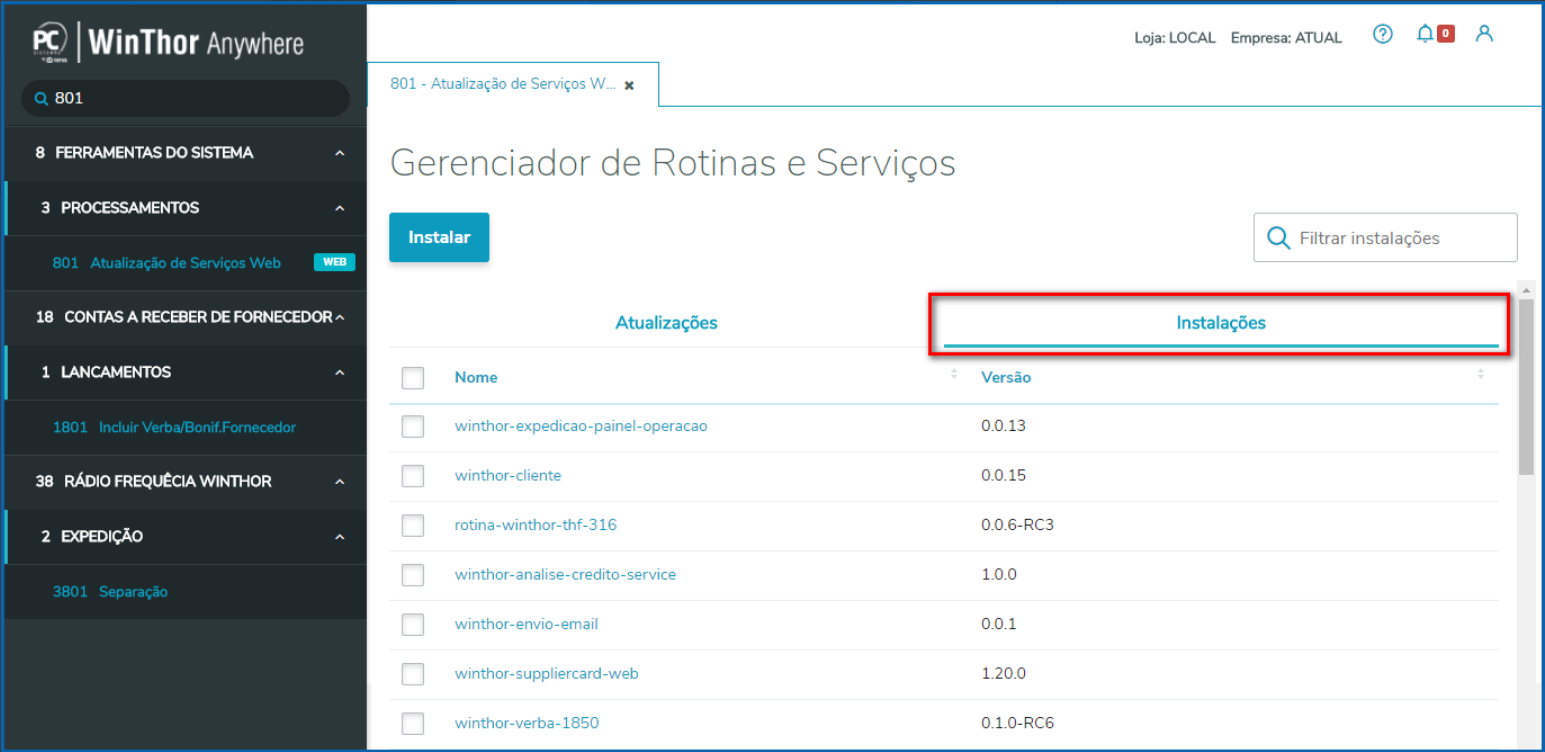Open the winthor-expedicao-painel-operacao link
The width and height of the screenshot is (1545, 752).
581,426
